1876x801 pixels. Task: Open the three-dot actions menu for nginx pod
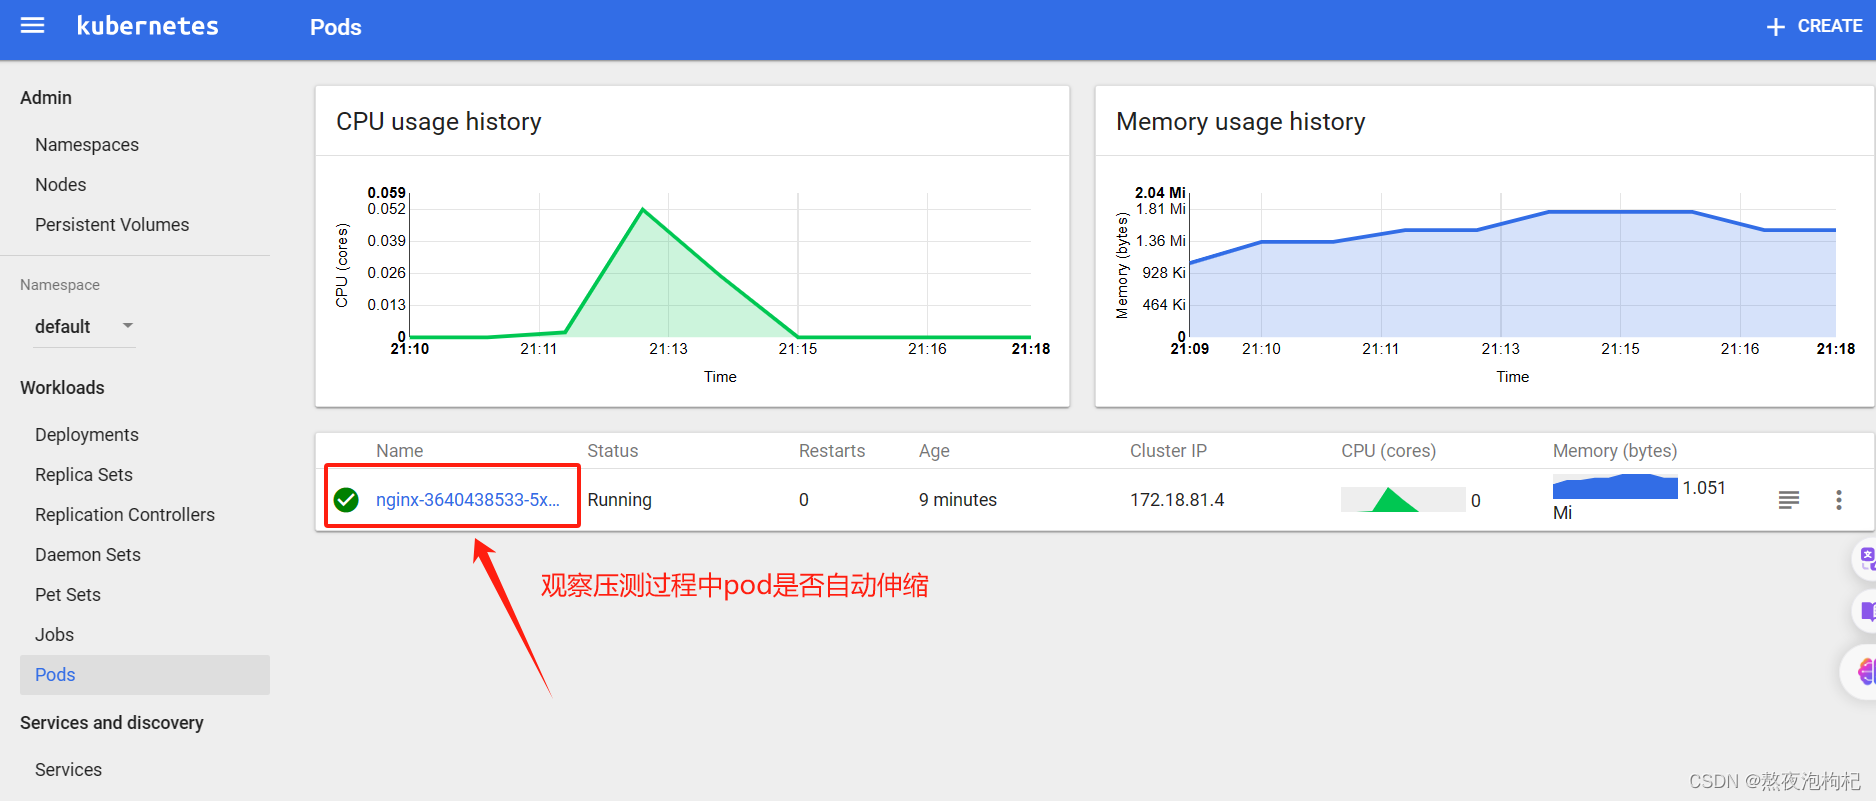pos(1838,500)
